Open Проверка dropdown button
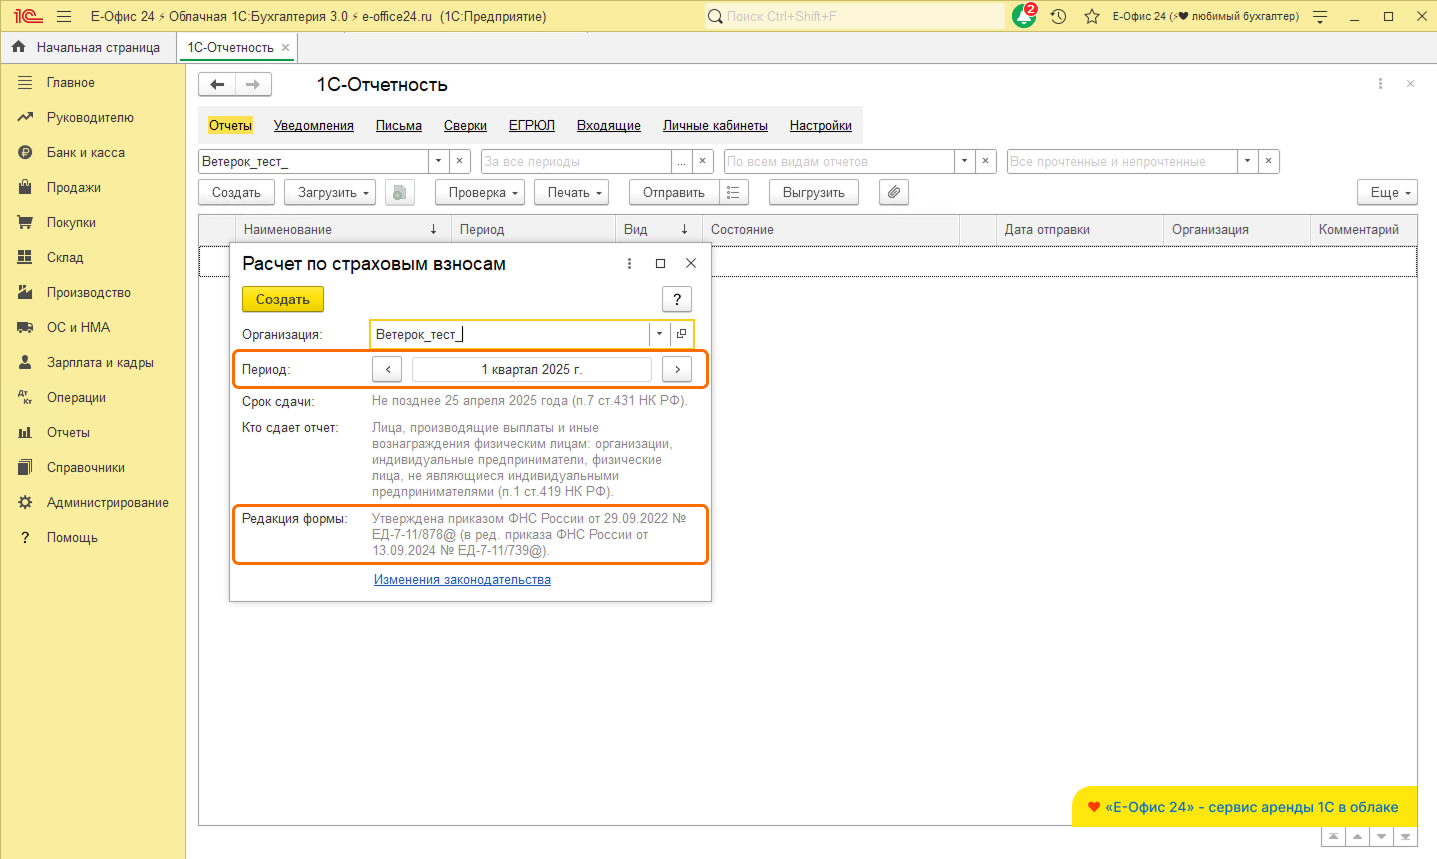The image size is (1437, 859). tap(480, 192)
